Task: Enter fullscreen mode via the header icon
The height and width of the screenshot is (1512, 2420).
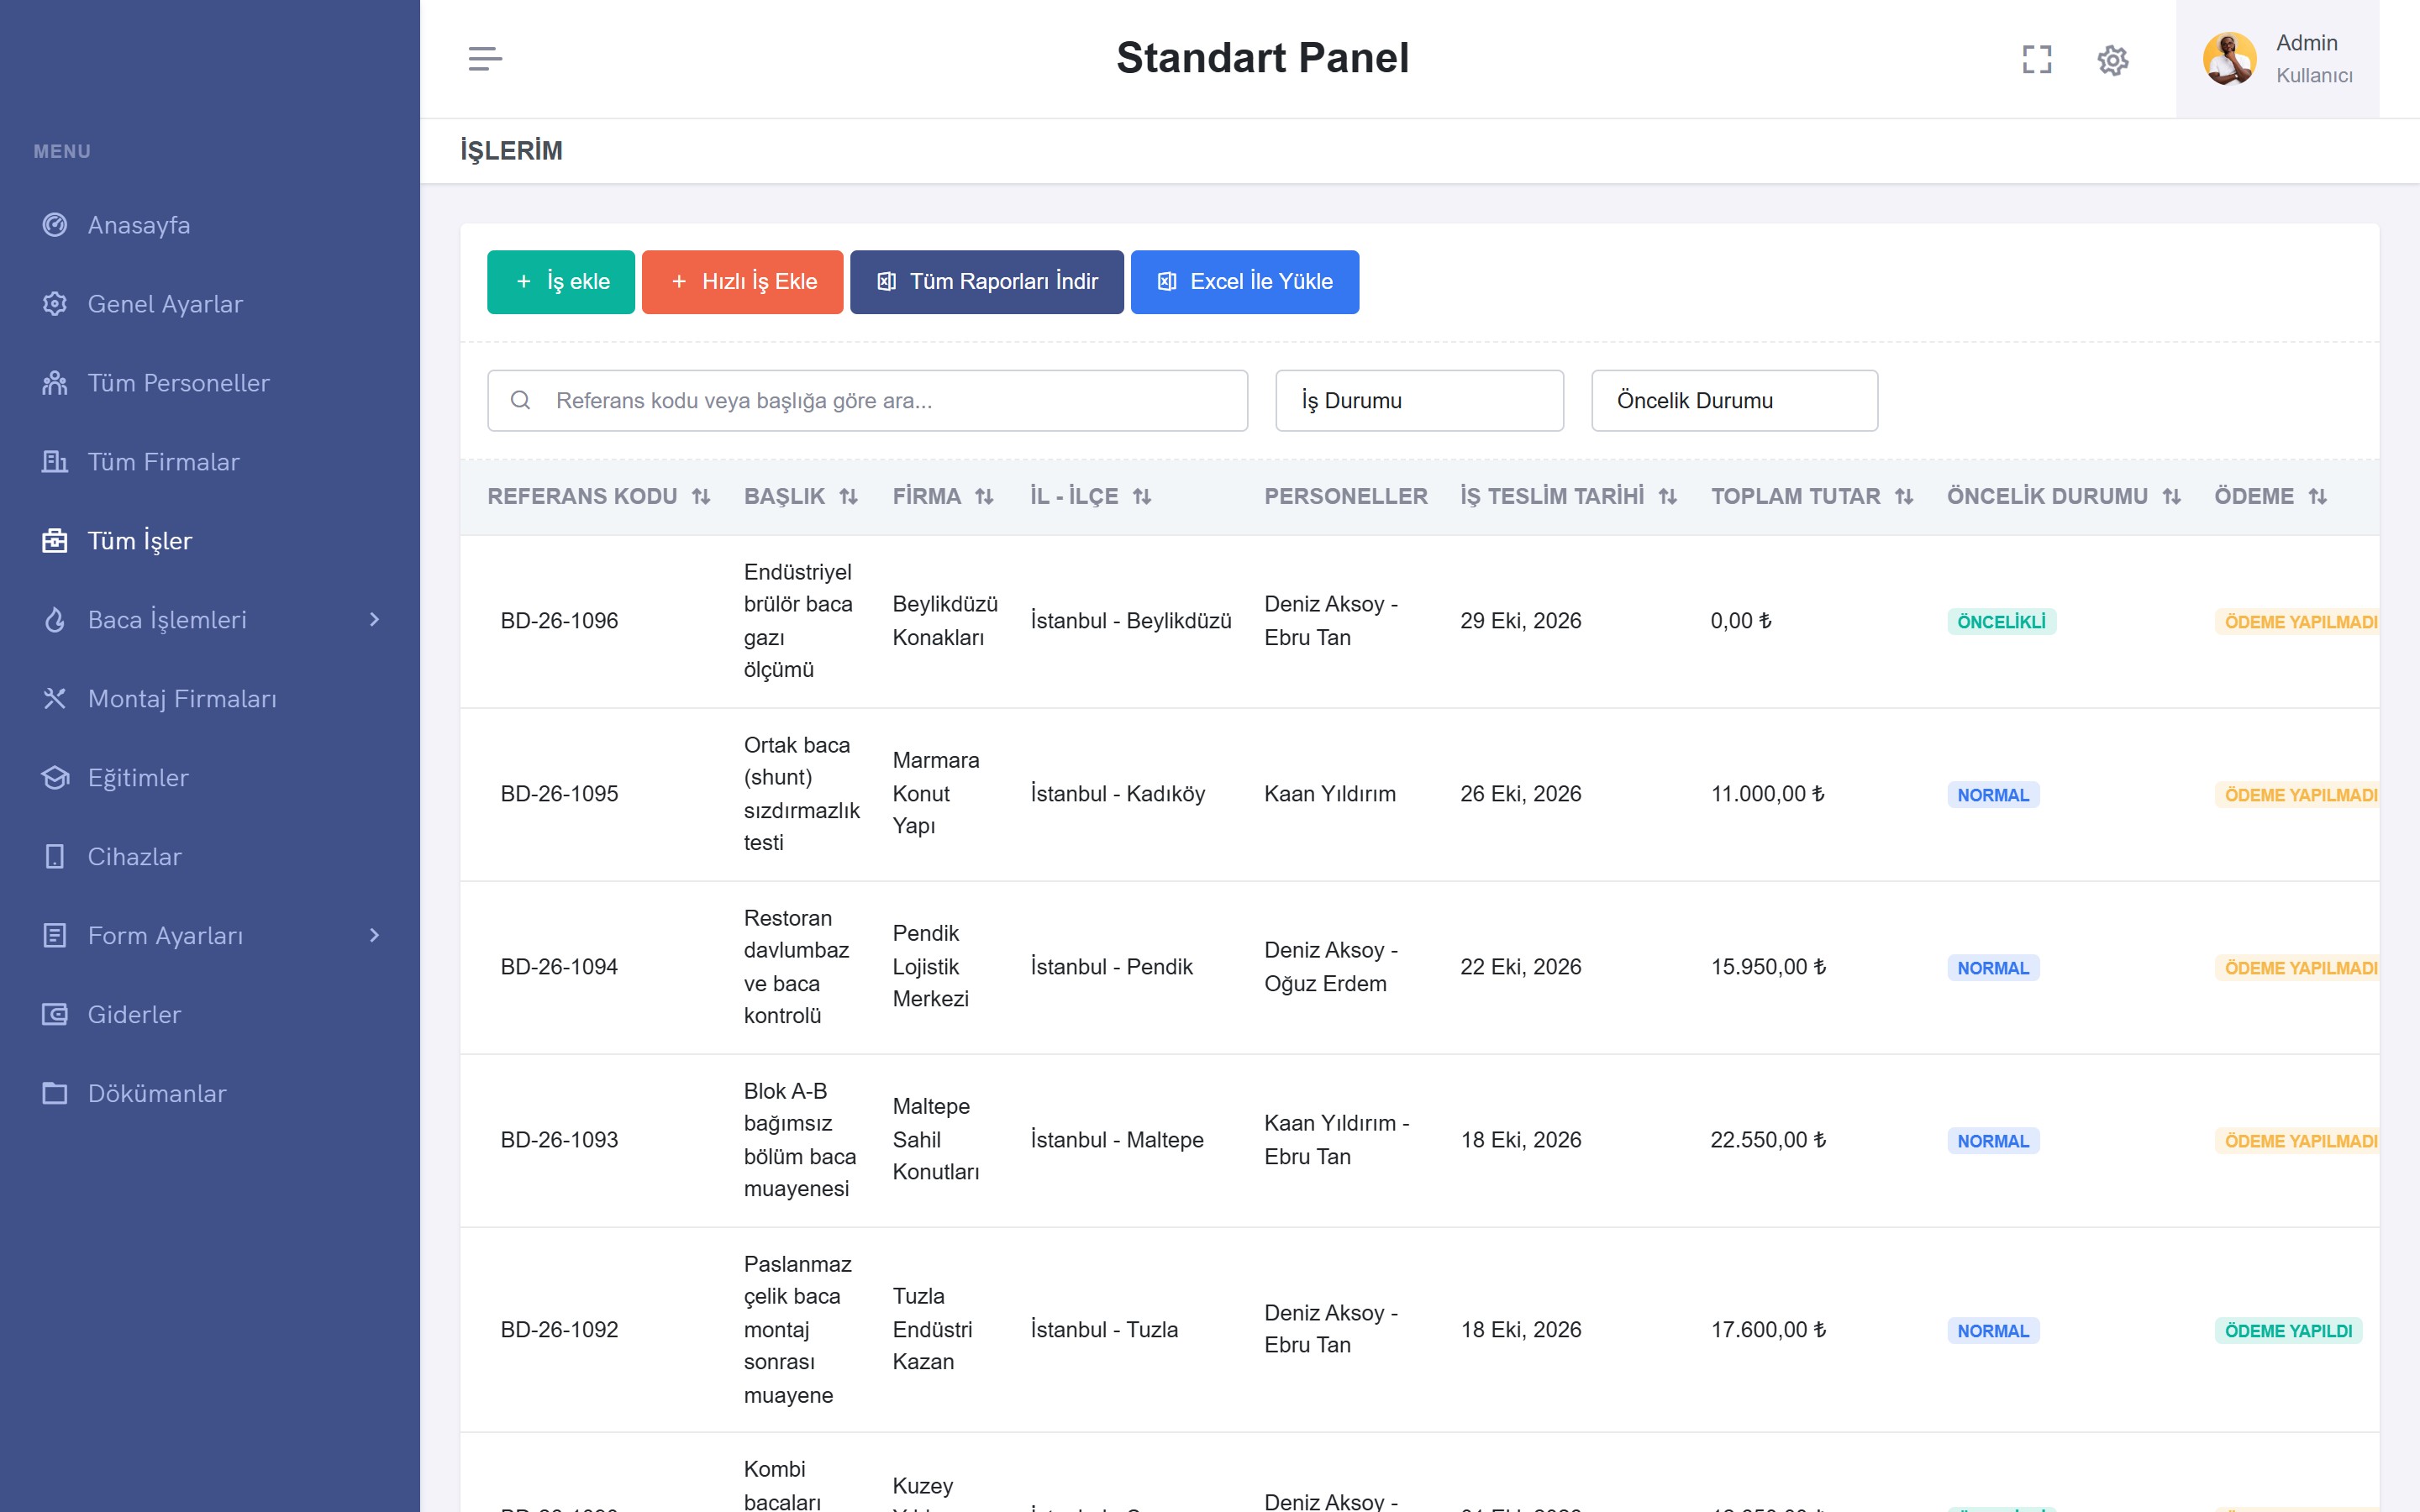Action: click(2037, 60)
